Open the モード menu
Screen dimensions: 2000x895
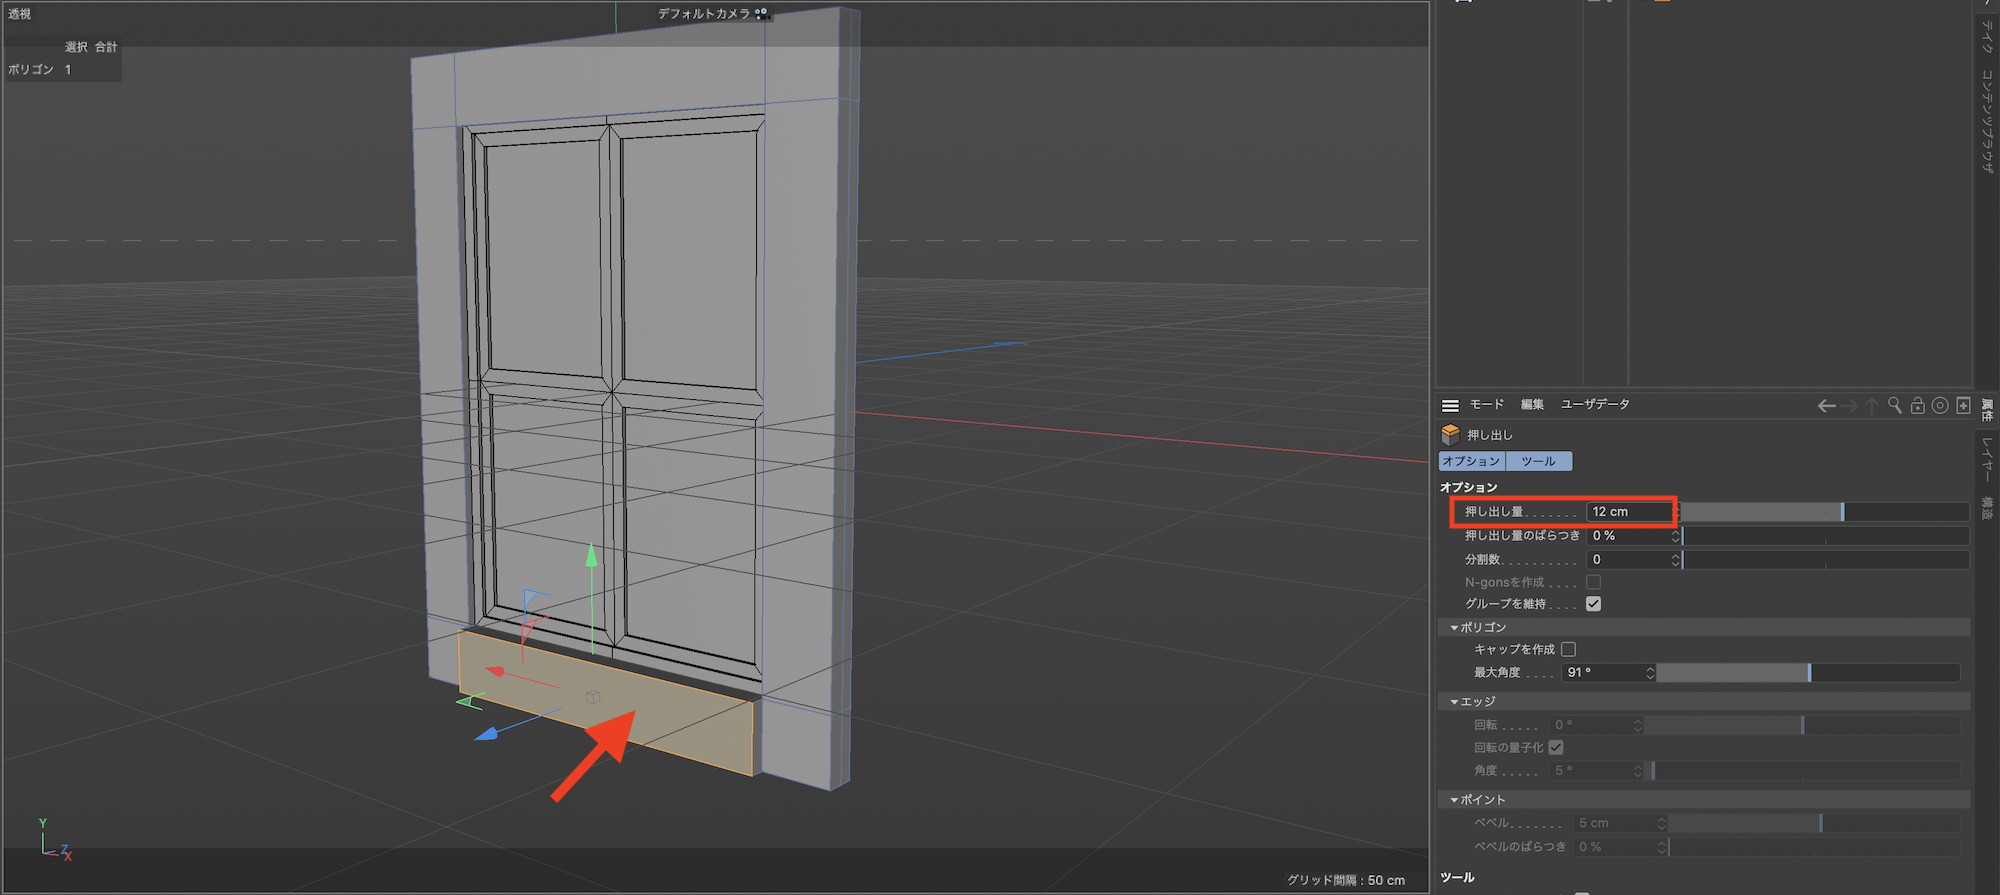coord(1486,405)
